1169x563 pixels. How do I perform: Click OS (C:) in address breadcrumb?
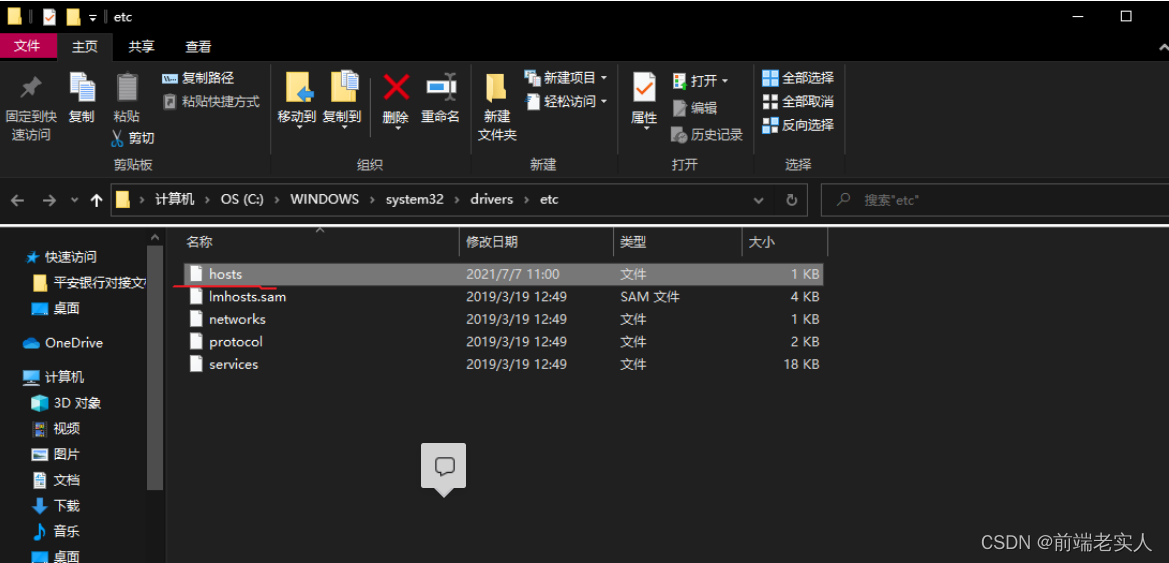241,199
